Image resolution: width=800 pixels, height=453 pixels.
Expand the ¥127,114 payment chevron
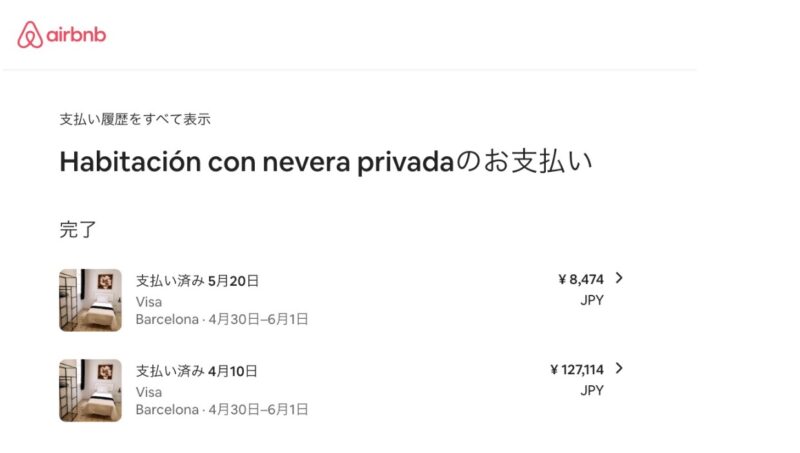[x=619, y=368]
